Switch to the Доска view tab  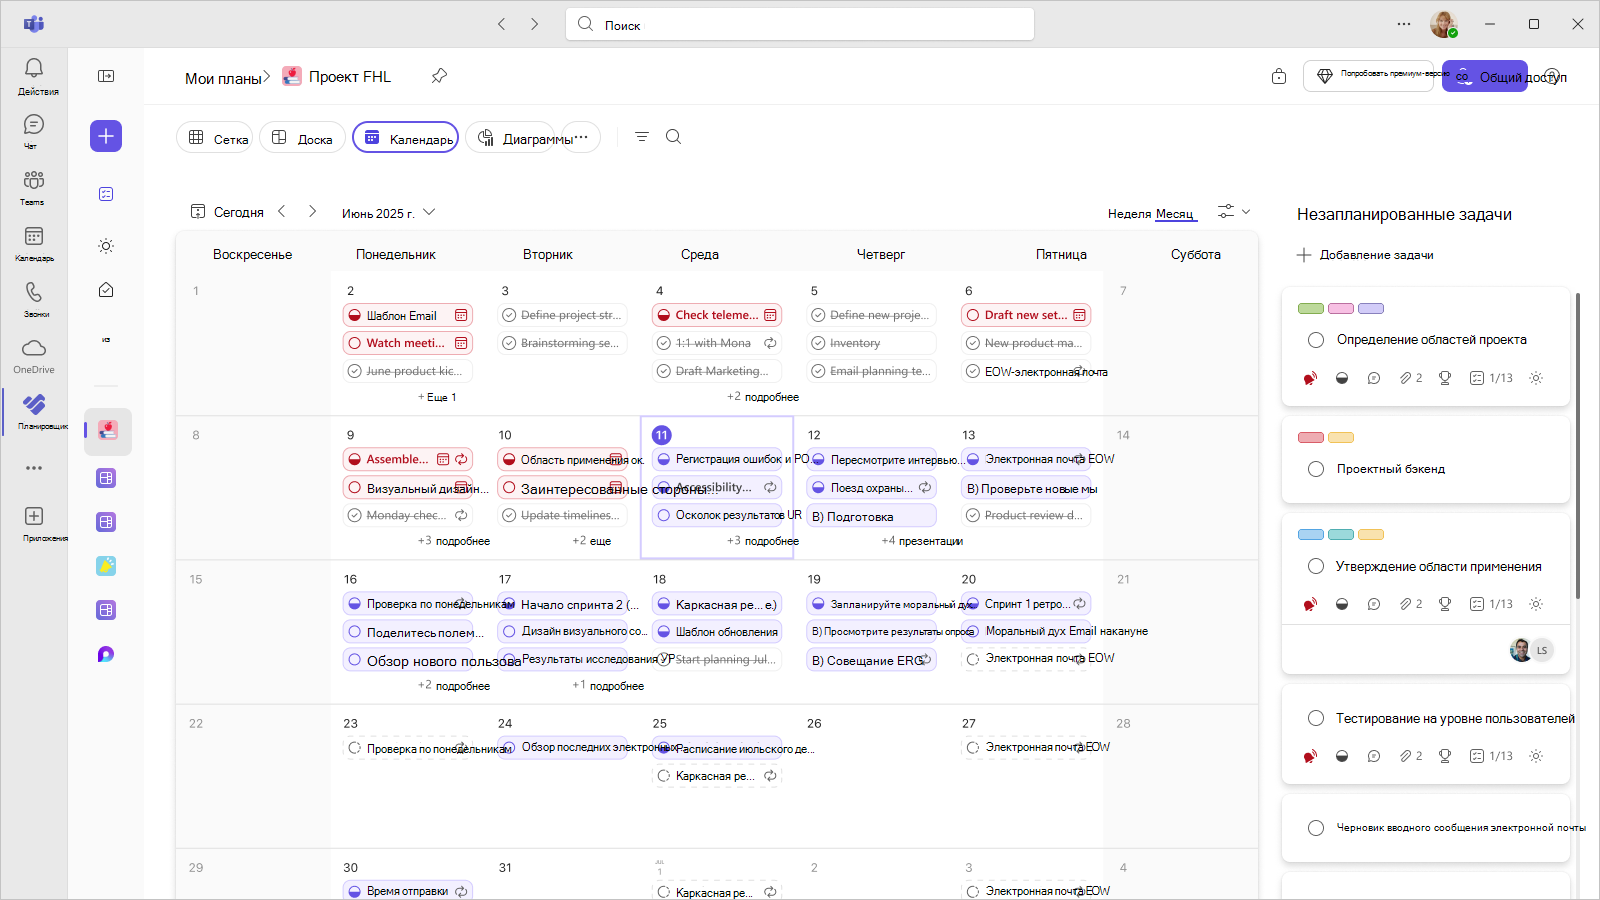pos(303,137)
